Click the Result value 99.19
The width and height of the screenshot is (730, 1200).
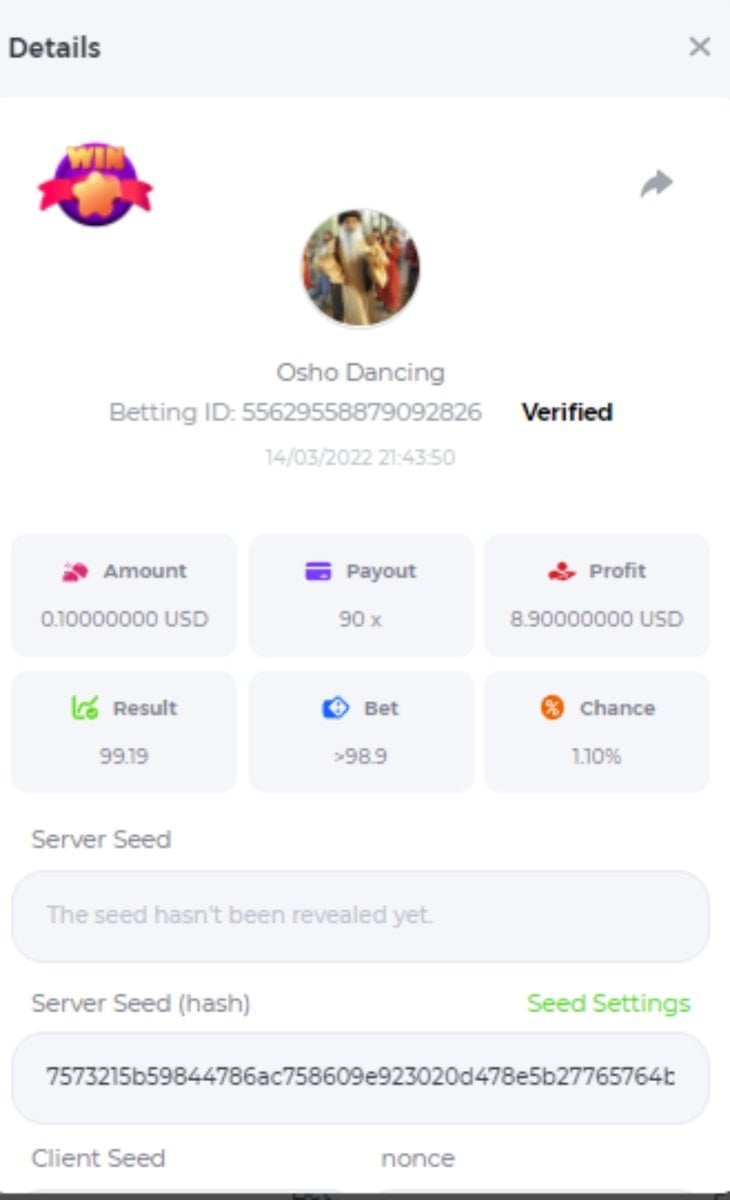point(124,756)
